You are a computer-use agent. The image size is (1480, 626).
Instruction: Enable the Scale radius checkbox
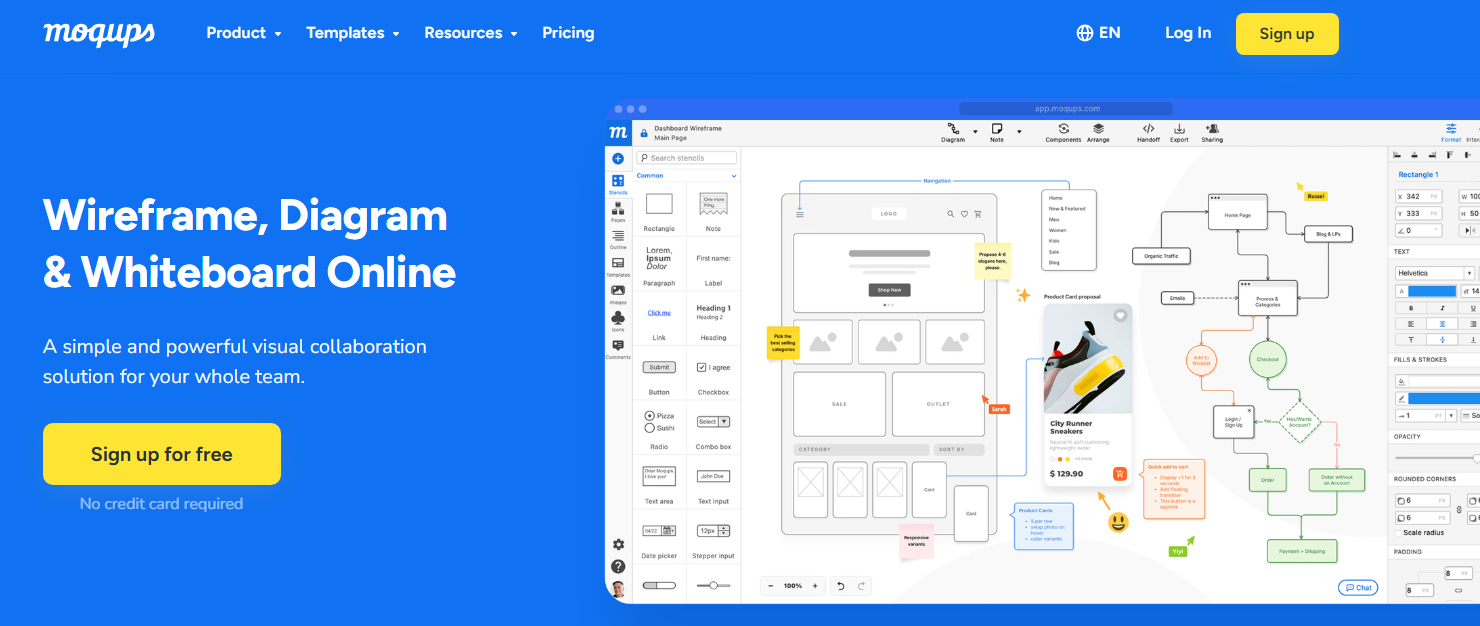(1399, 532)
